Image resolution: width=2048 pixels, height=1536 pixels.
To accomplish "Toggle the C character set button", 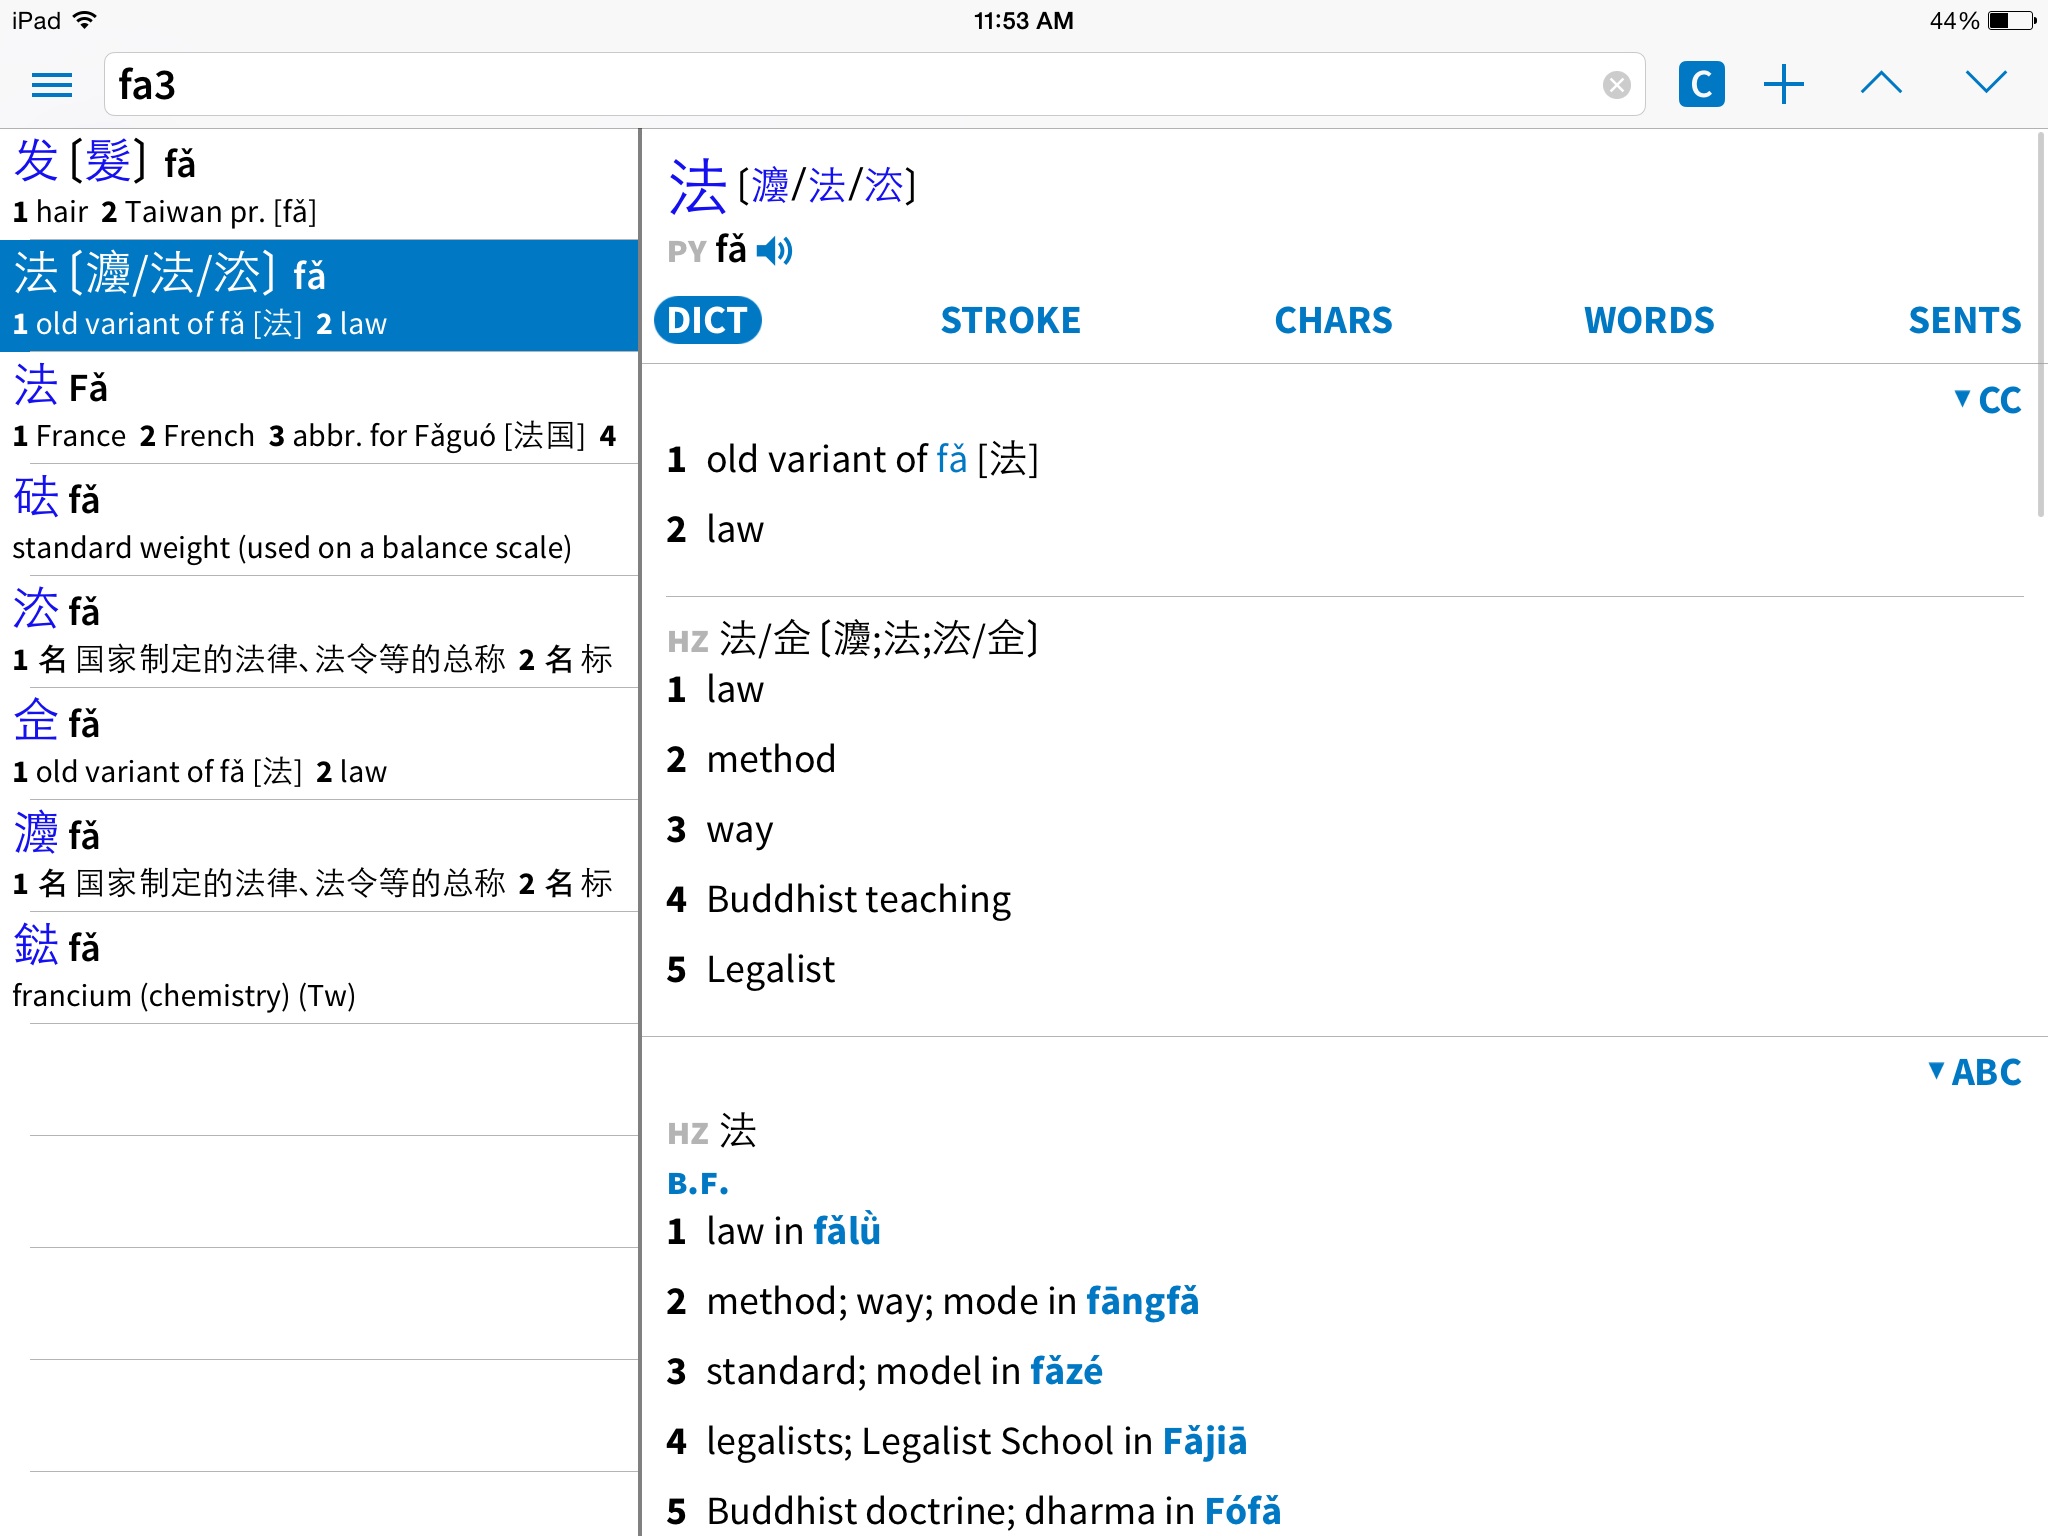I will point(1701,85).
